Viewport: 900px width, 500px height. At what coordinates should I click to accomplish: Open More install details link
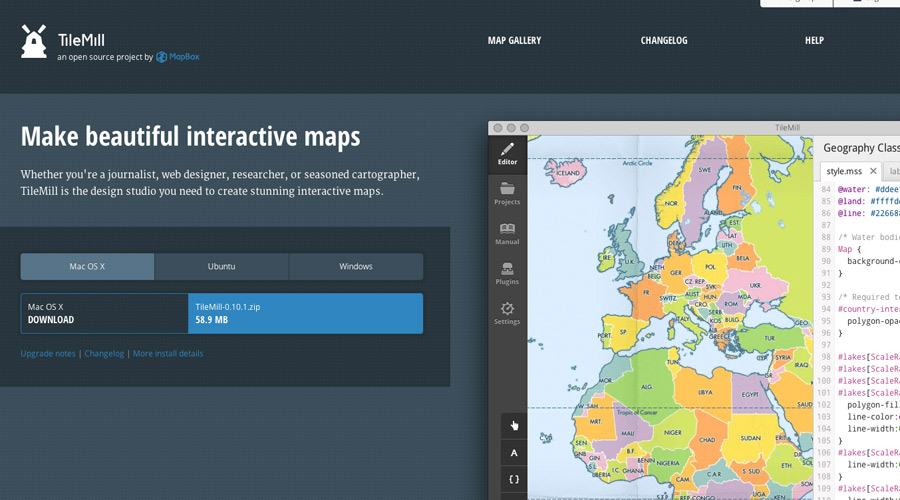point(168,354)
